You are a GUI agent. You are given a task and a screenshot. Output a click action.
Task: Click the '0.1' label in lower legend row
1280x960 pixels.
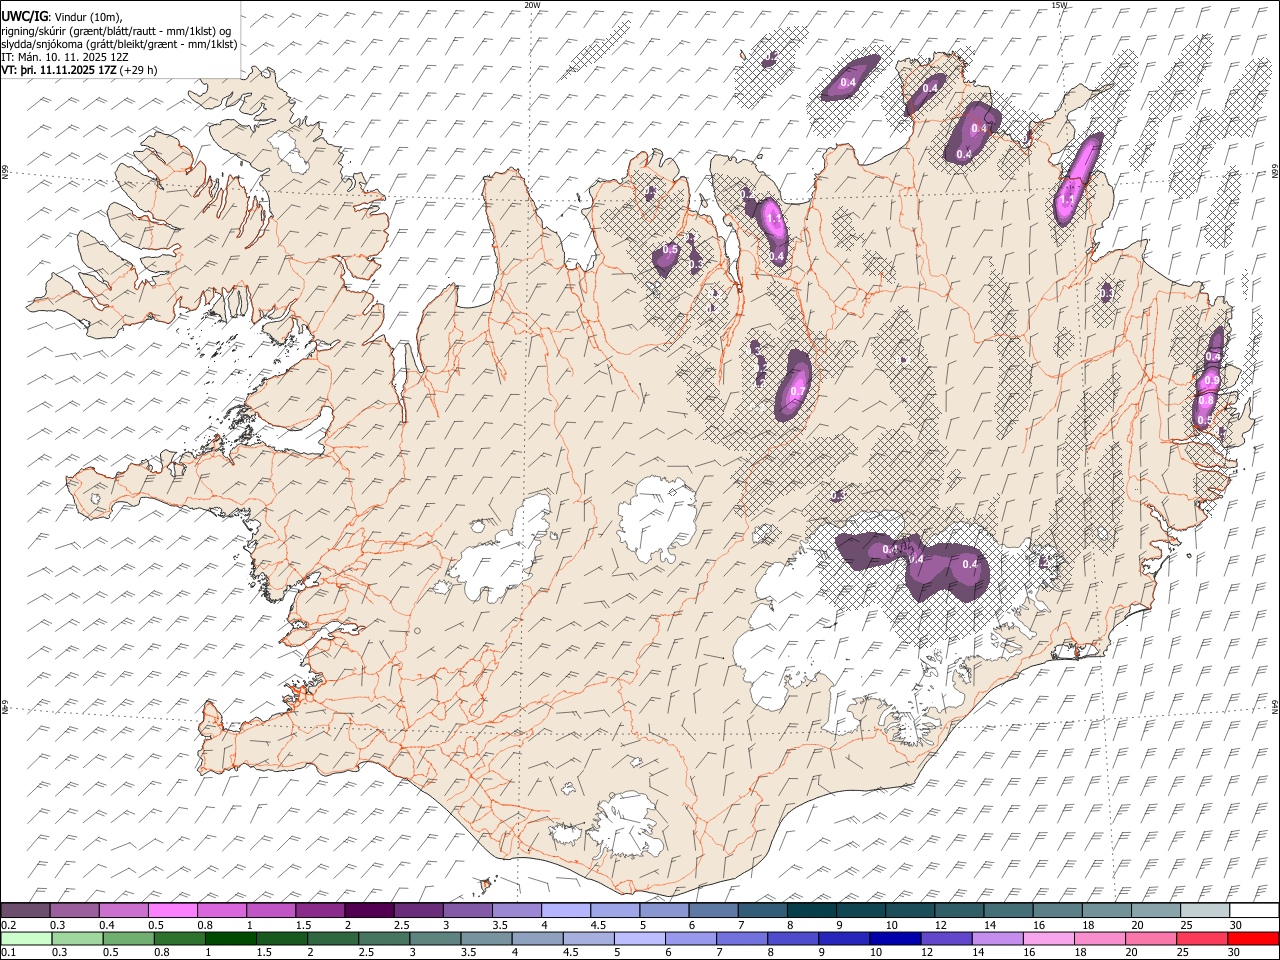8,953
